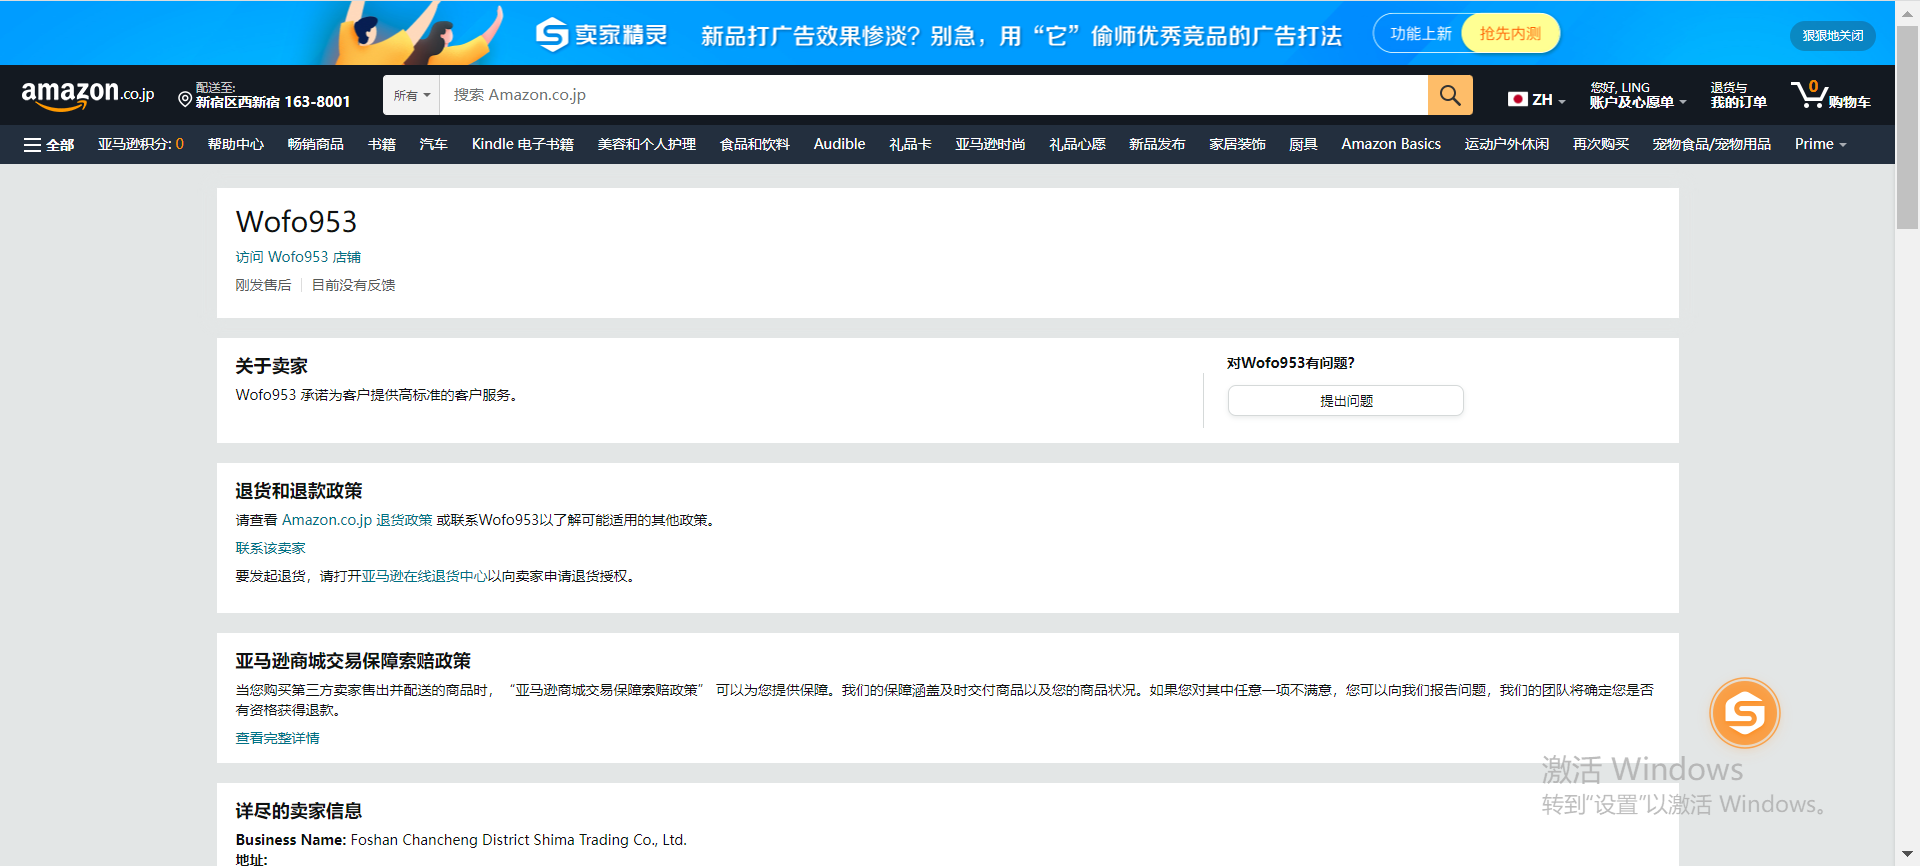
Task: Select 厨具 in the navigation bar
Action: [1303, 144]
